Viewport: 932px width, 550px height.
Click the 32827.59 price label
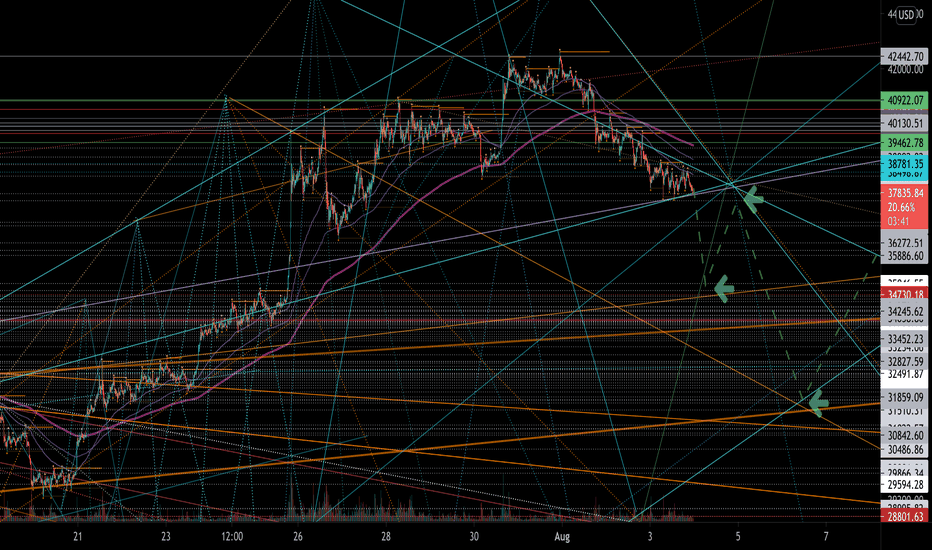pos(904,362)
